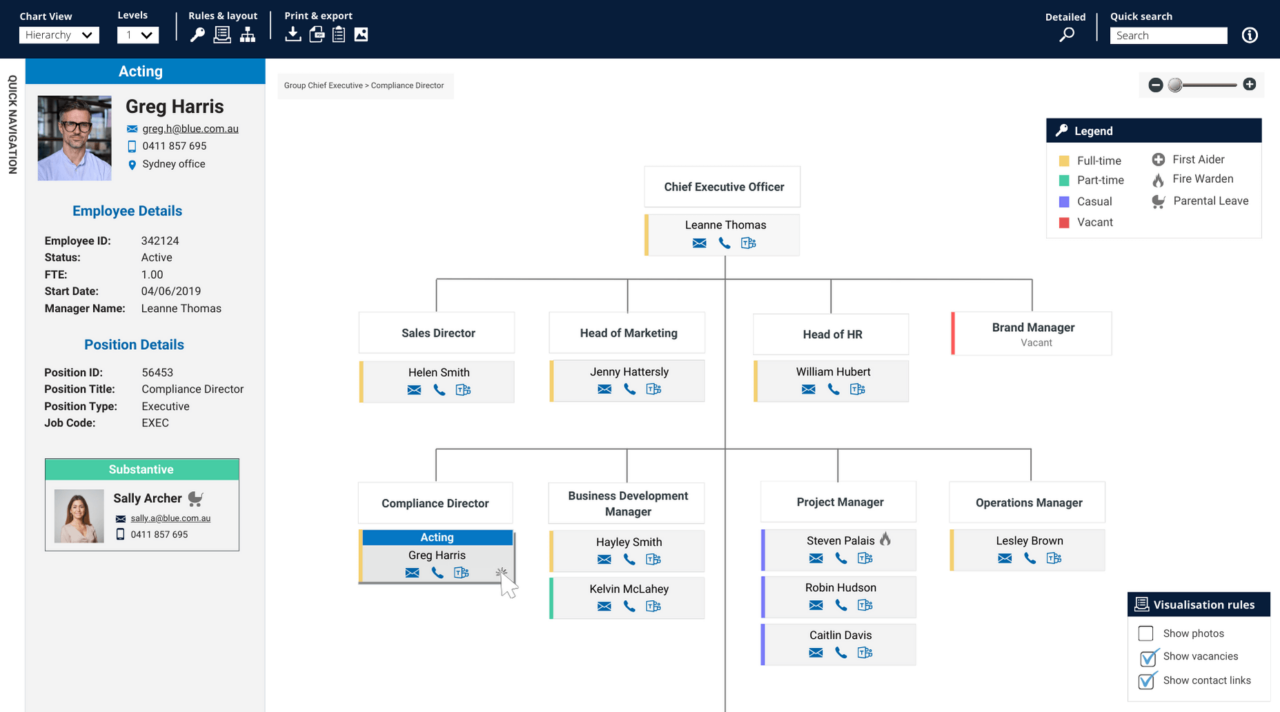Click inside the Quick search field

[x=1168, y=35]
